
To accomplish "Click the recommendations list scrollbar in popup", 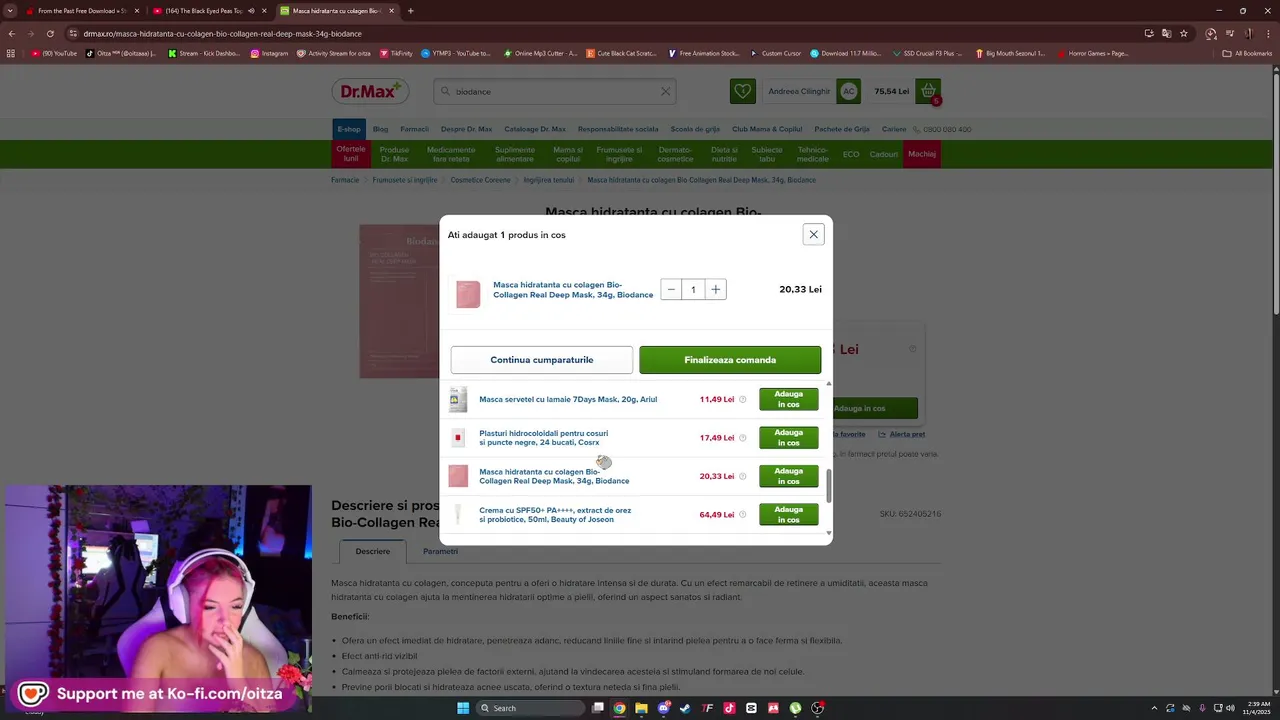I will (829, 485).
